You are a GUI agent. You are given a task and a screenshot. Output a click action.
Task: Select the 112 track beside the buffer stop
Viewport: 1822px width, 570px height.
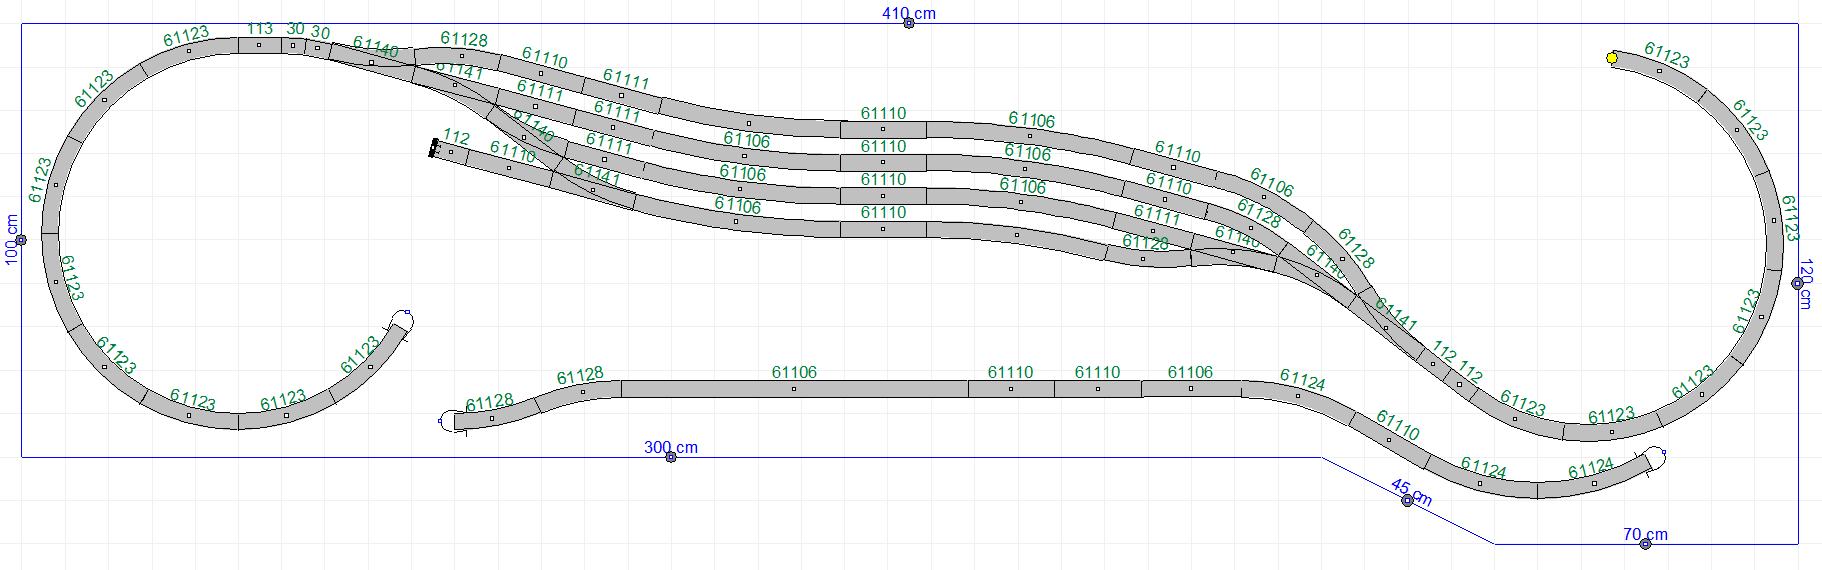pyautogui.click(x=453, y=152)
